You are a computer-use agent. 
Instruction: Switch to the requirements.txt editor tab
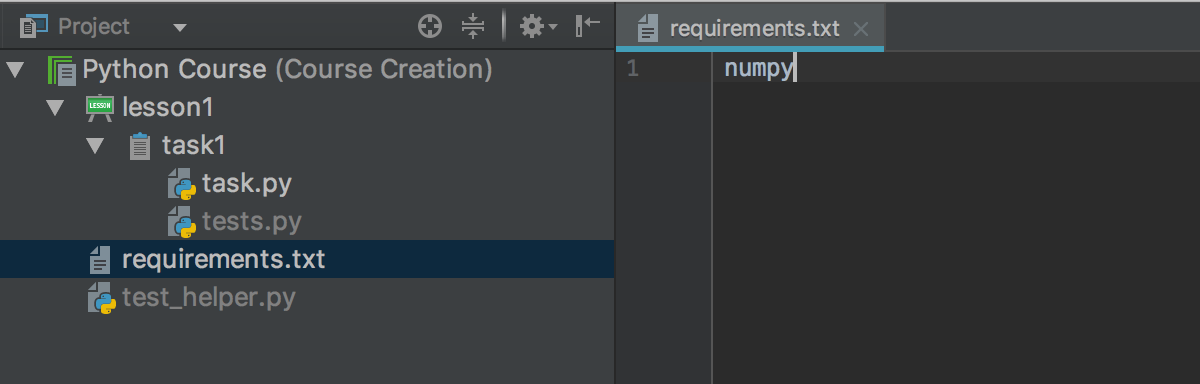tap(750, 27)
